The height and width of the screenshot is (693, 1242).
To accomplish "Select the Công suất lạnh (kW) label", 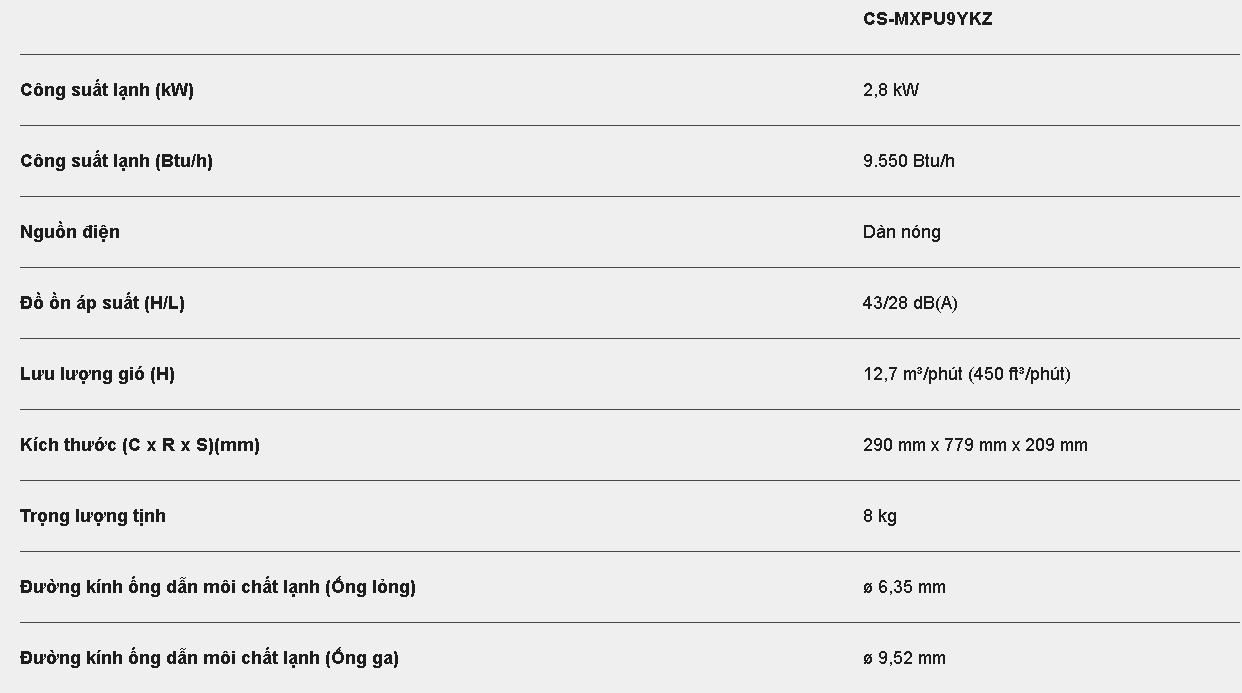I will click(x=107, y=90).
